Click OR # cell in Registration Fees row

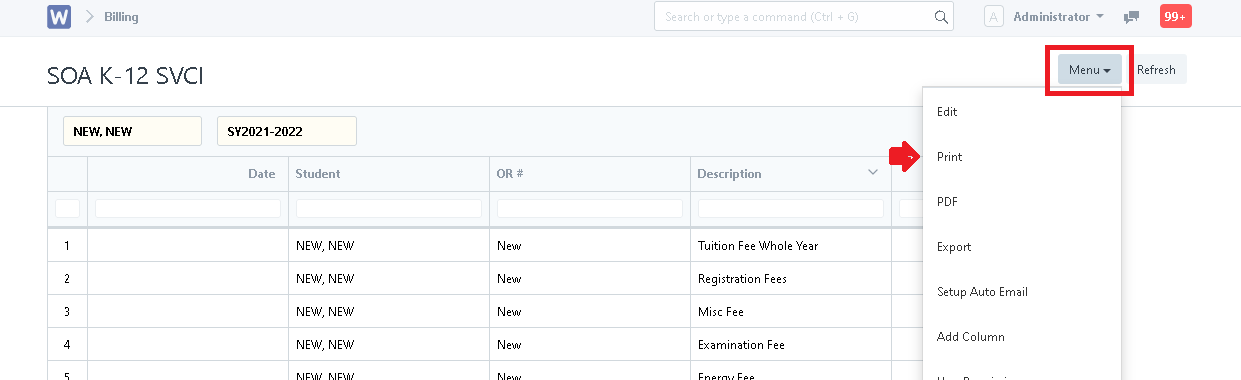coord(590,279)
